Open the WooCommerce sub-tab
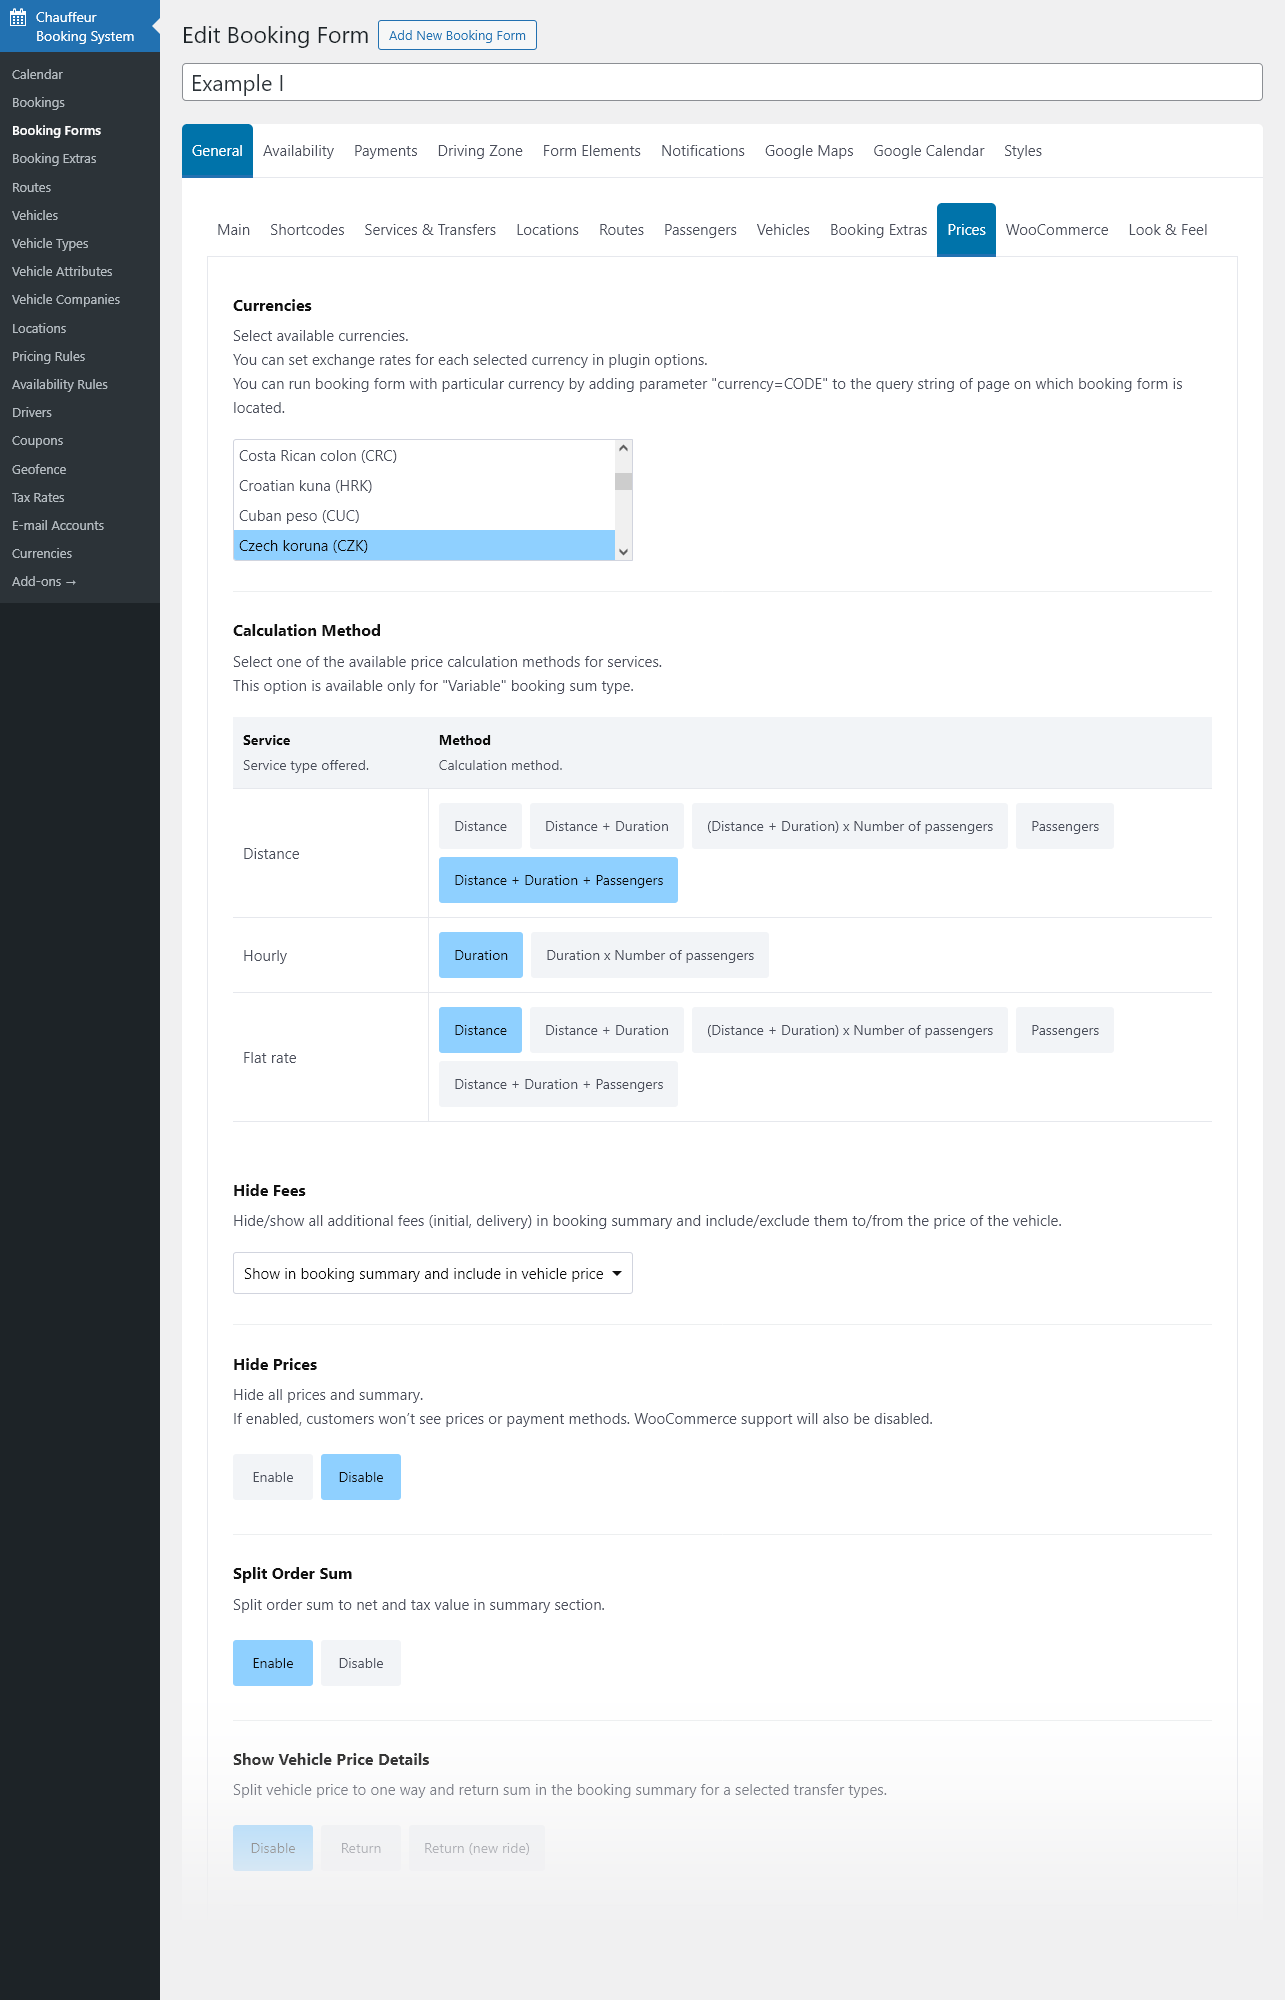The image size is (1285, 2000). tap(1056, 230)
